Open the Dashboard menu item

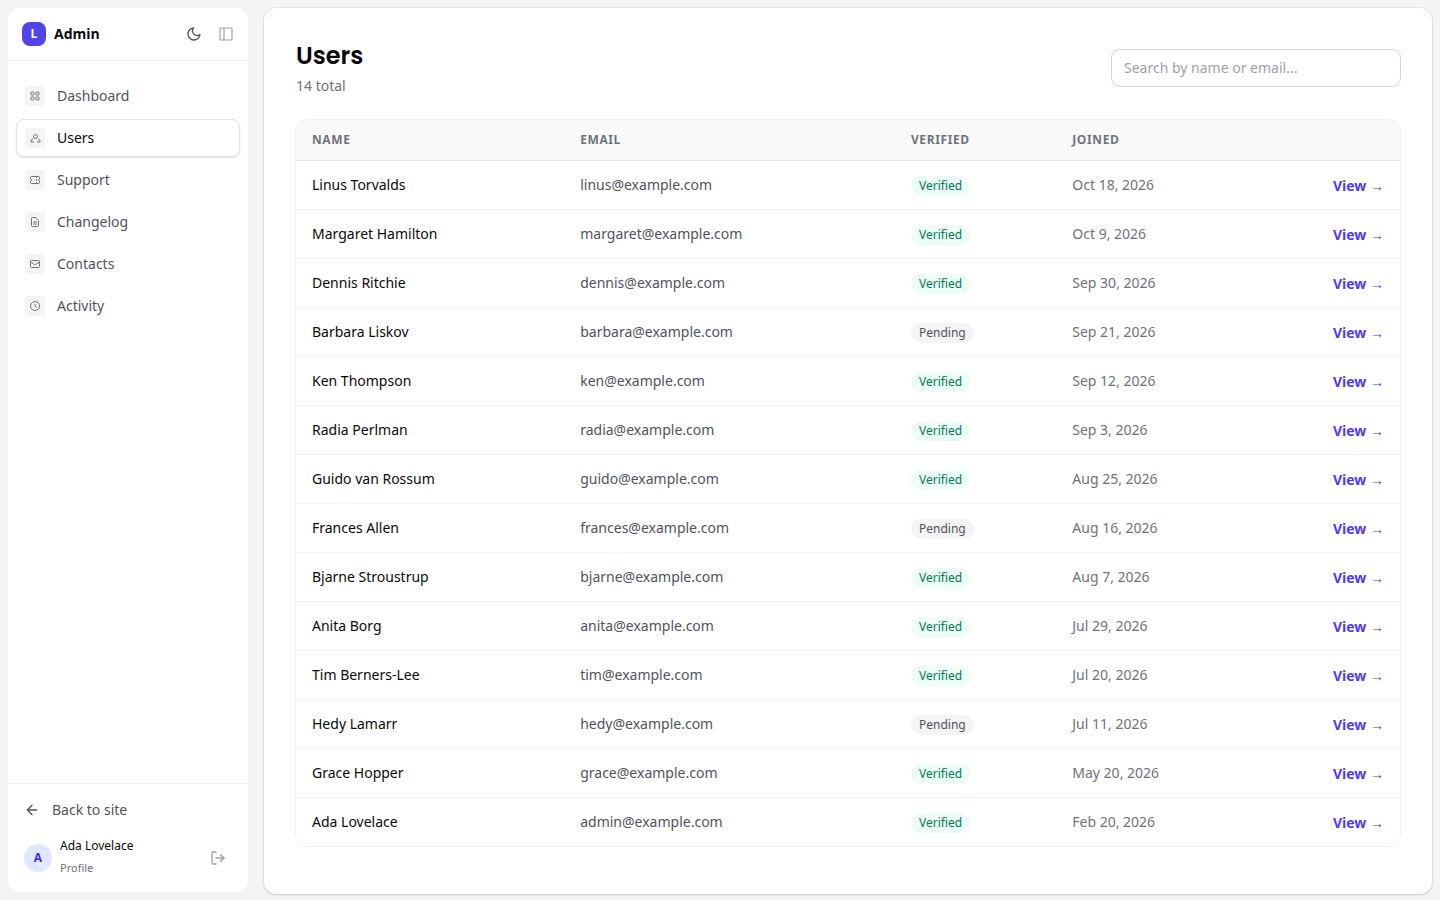tap(128, 96)
